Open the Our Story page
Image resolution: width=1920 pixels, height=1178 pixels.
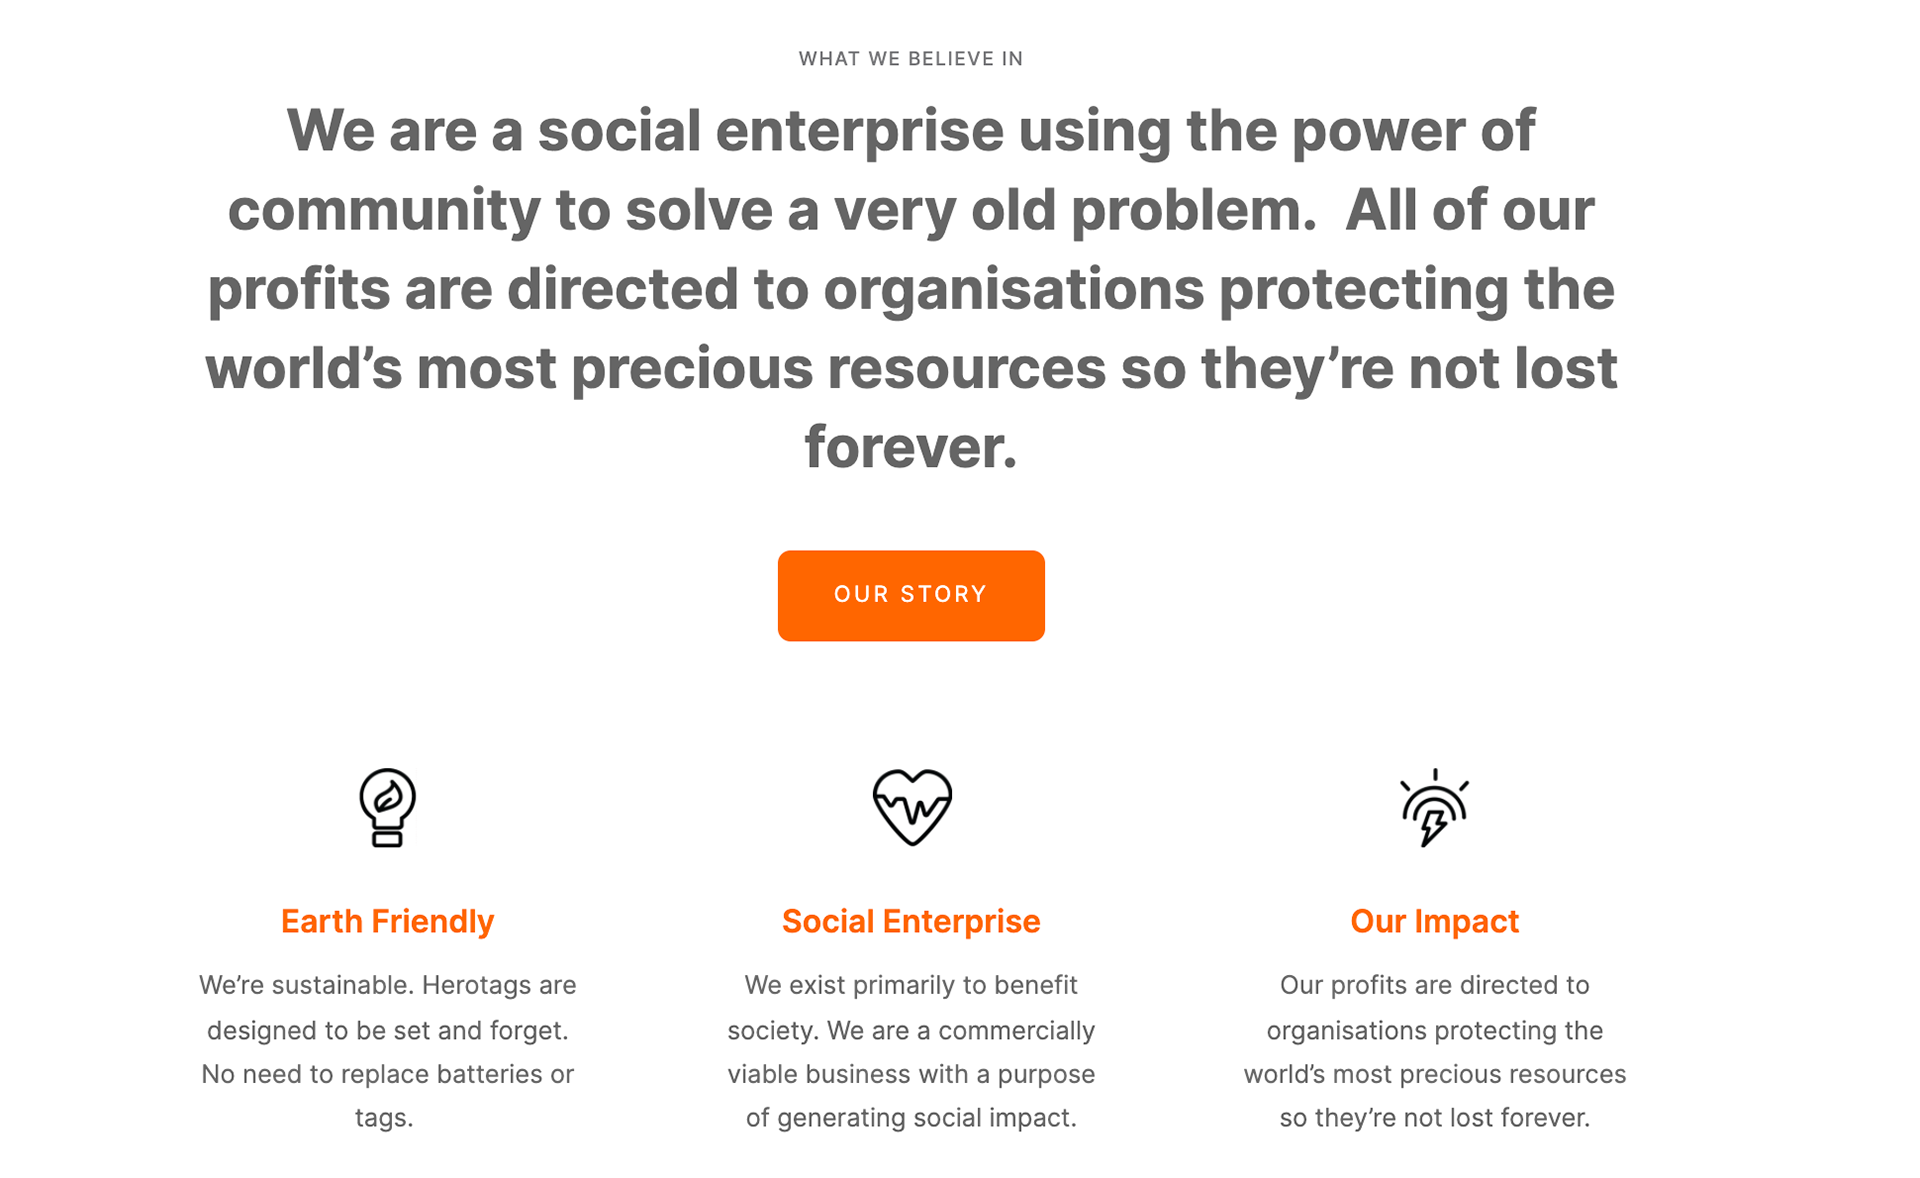(911, 595)
